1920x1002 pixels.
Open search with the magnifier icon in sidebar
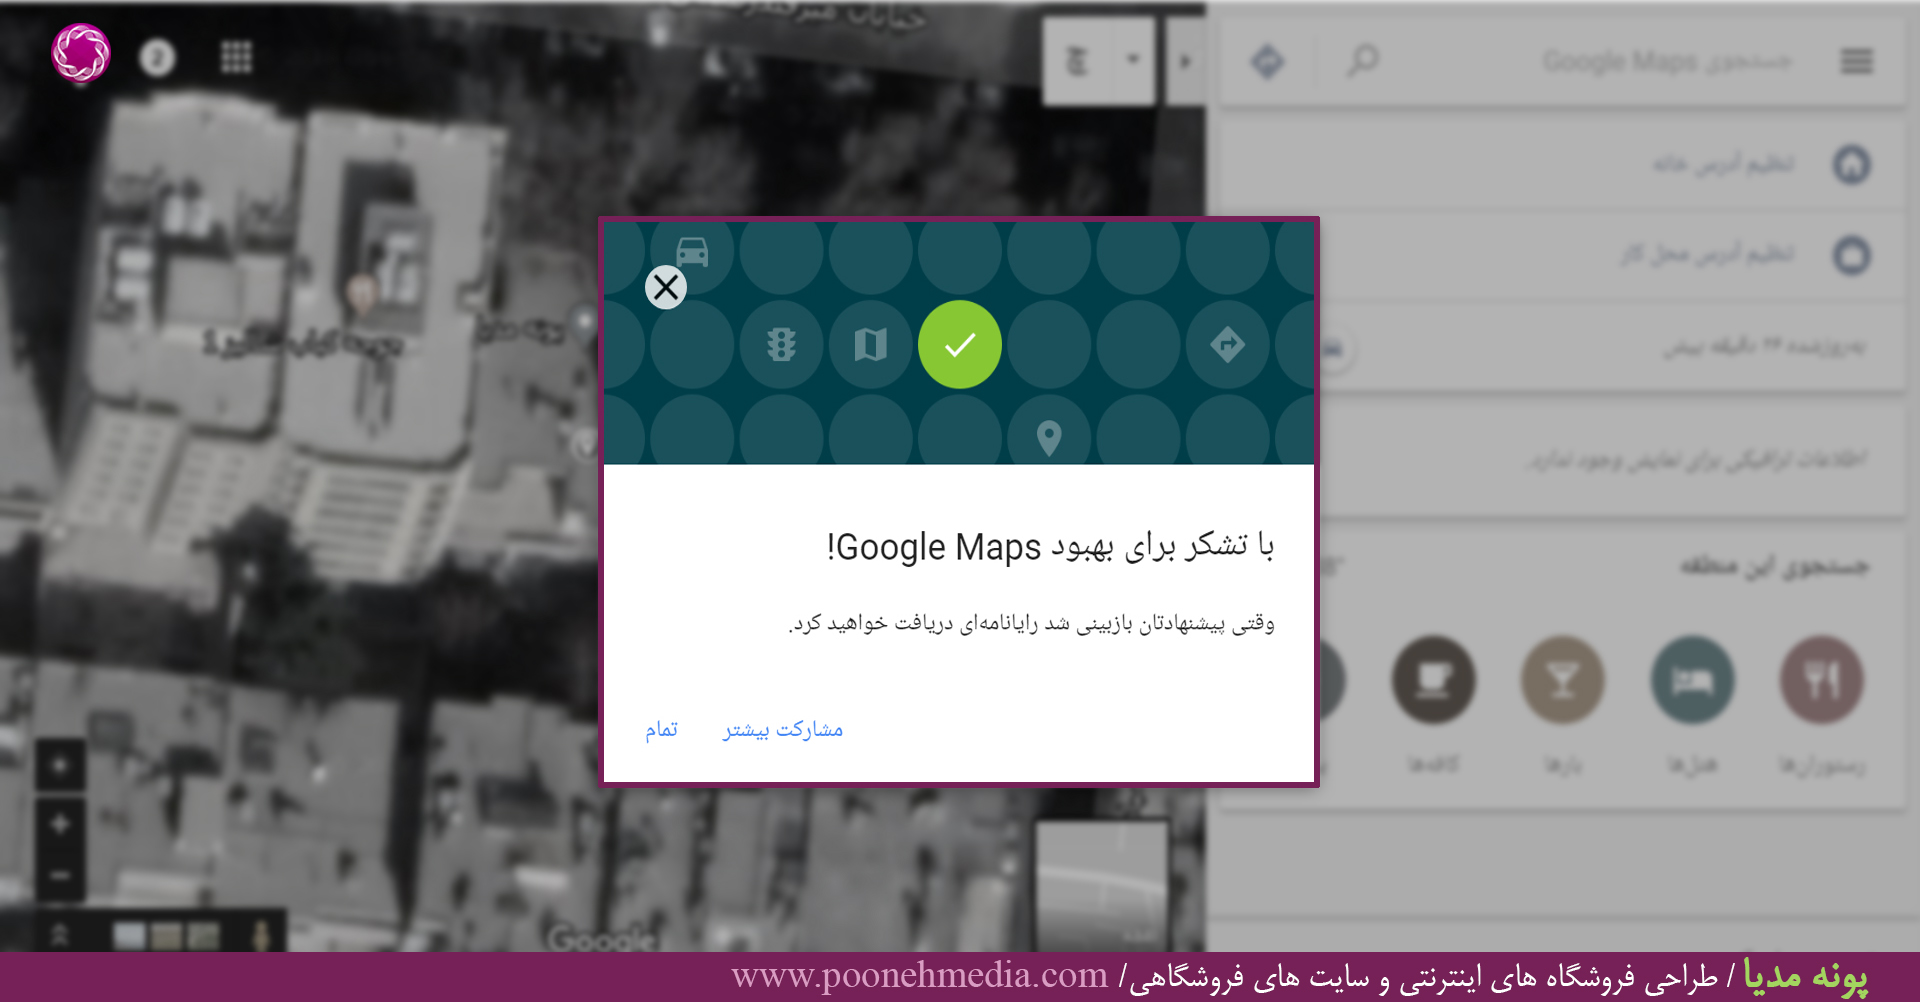tap(1362, 60)
